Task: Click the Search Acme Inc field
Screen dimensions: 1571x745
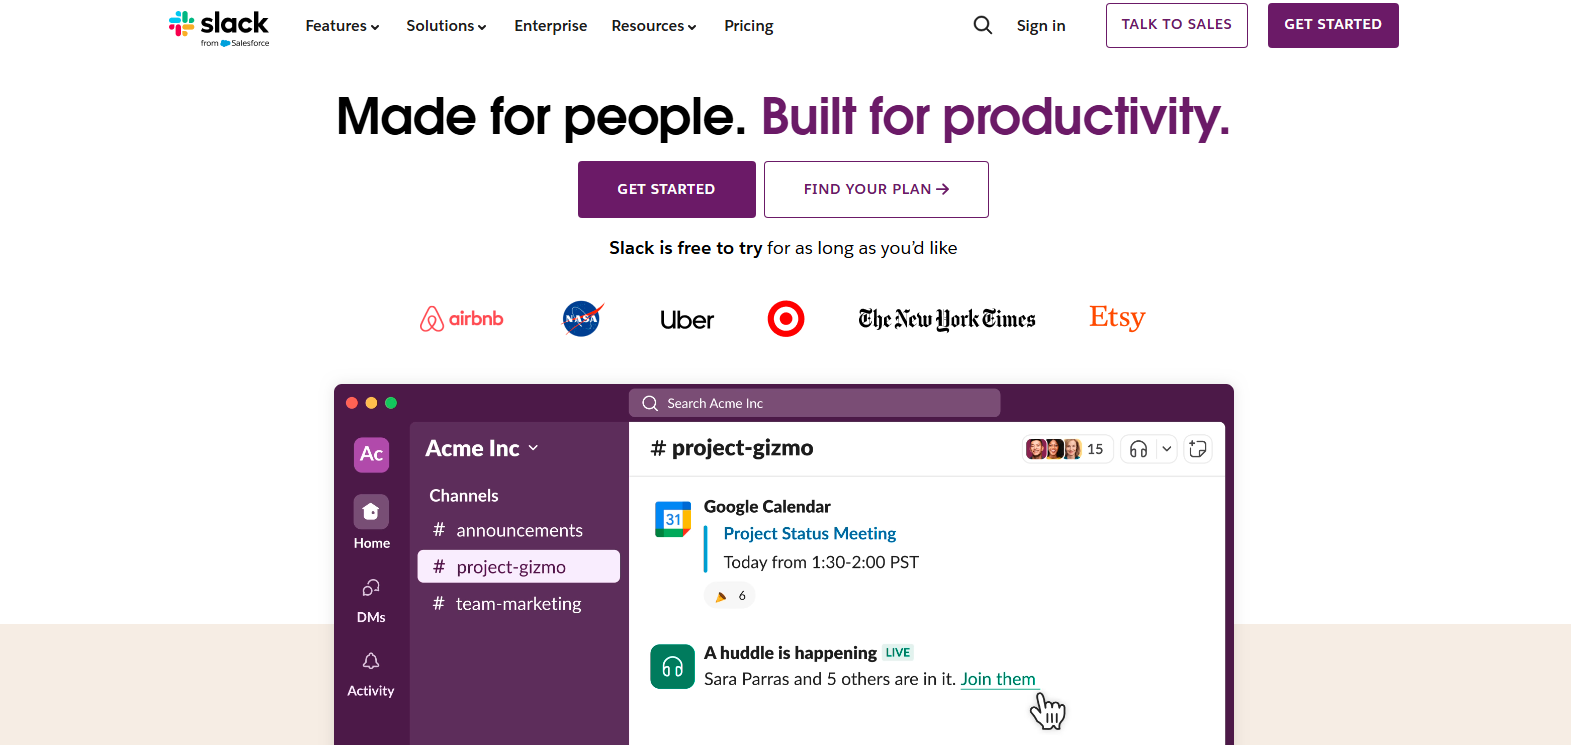Action: point(814,403)
